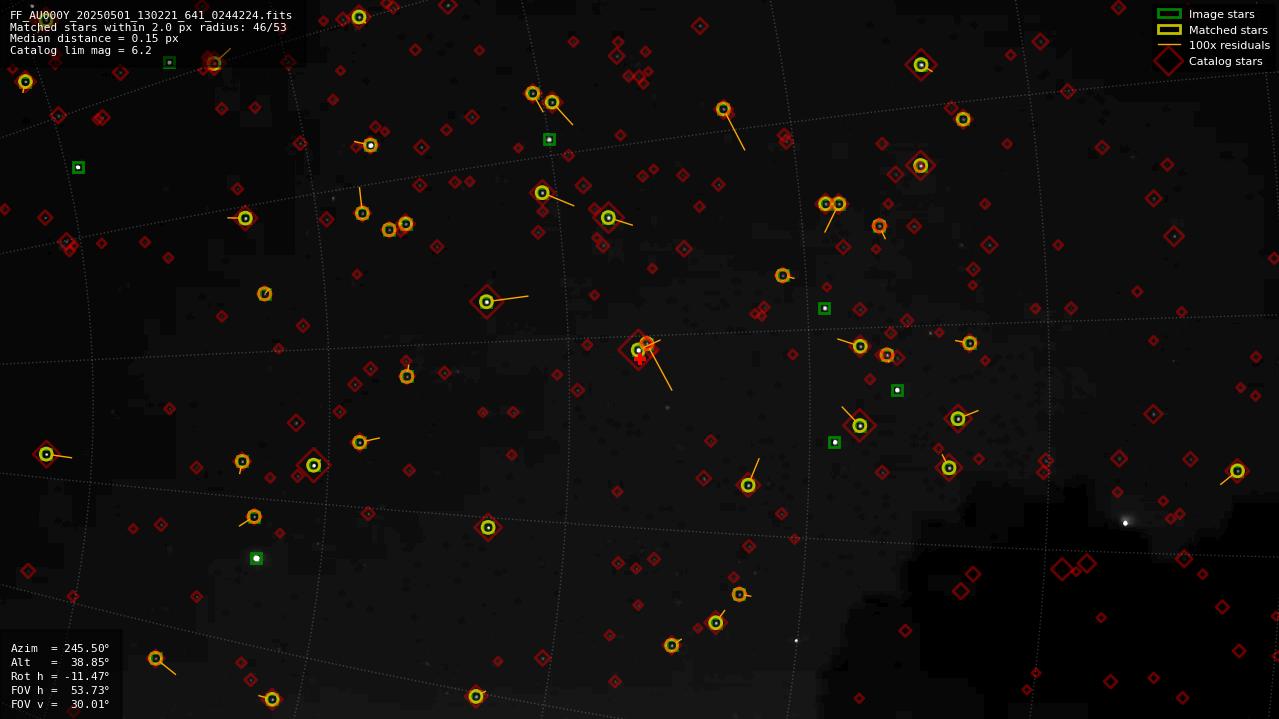The width and height of the screenshot is (1279, 719).
Task: Click 'Catalog lim mag = 6.2' line
Action: click(81, 50)
